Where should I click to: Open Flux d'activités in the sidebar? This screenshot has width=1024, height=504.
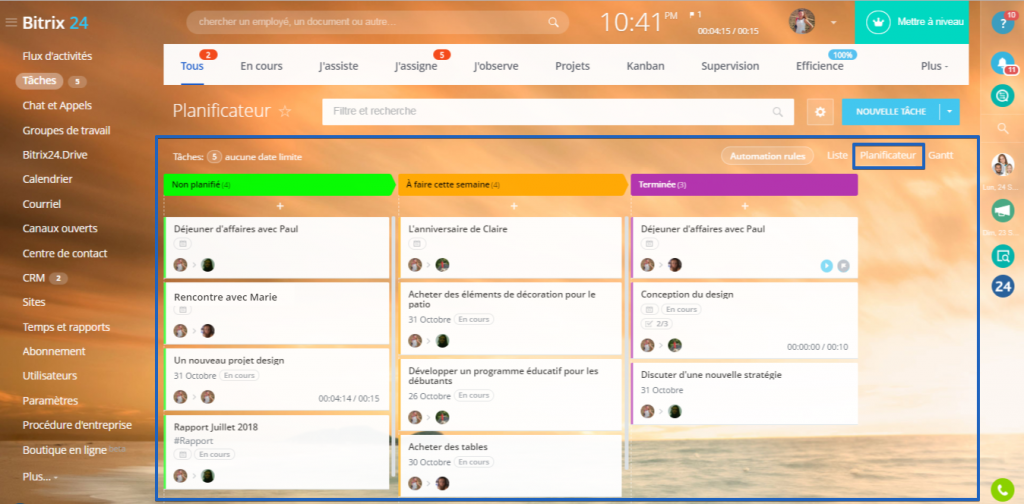tap(57, 56)
